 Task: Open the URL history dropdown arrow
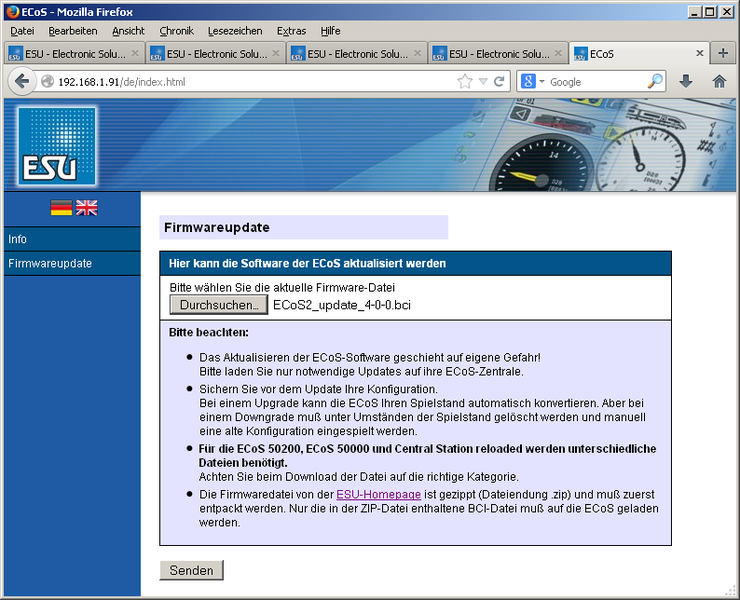[x=483, y=82]
